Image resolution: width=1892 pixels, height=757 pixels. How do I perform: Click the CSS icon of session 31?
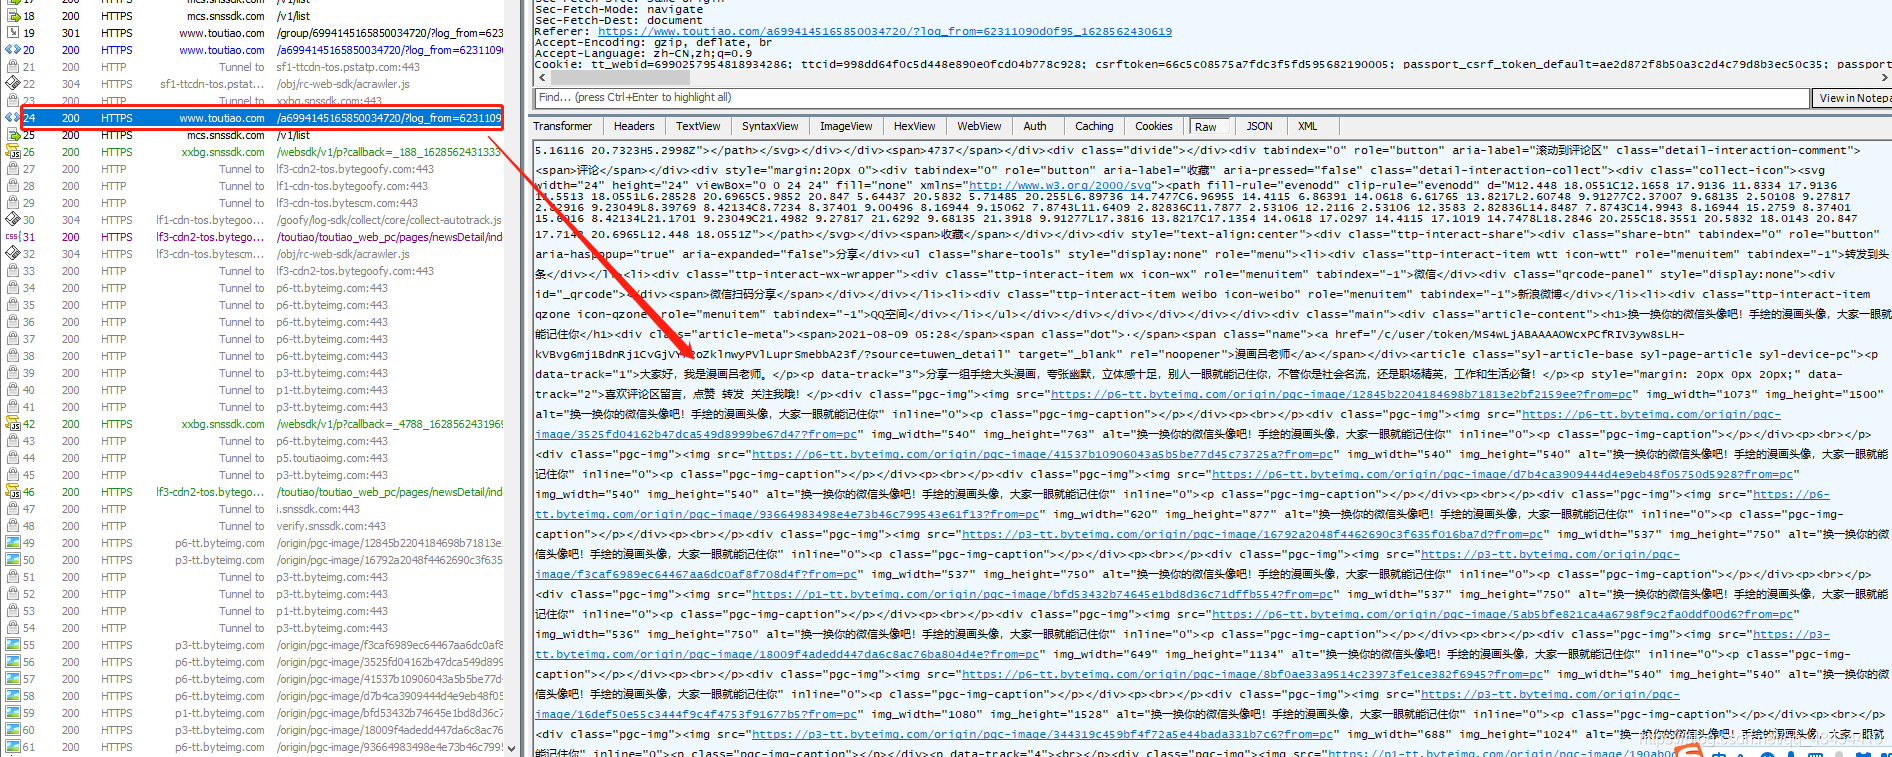pyautogui.click(x=13, y=237)
